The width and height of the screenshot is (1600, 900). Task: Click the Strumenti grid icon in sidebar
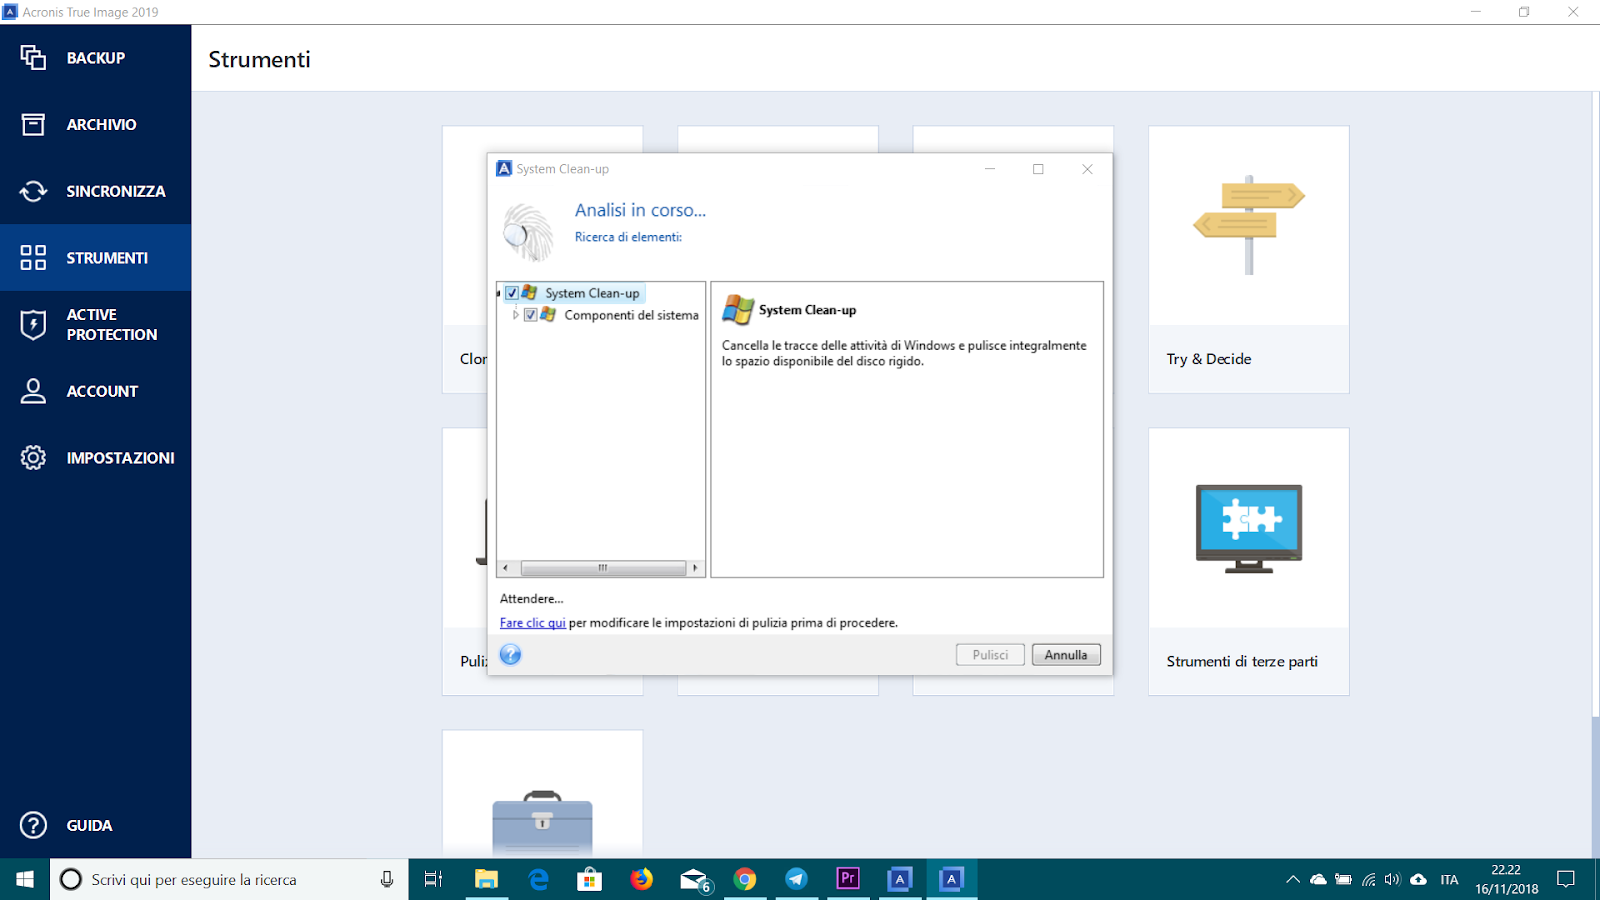point(33,257)
